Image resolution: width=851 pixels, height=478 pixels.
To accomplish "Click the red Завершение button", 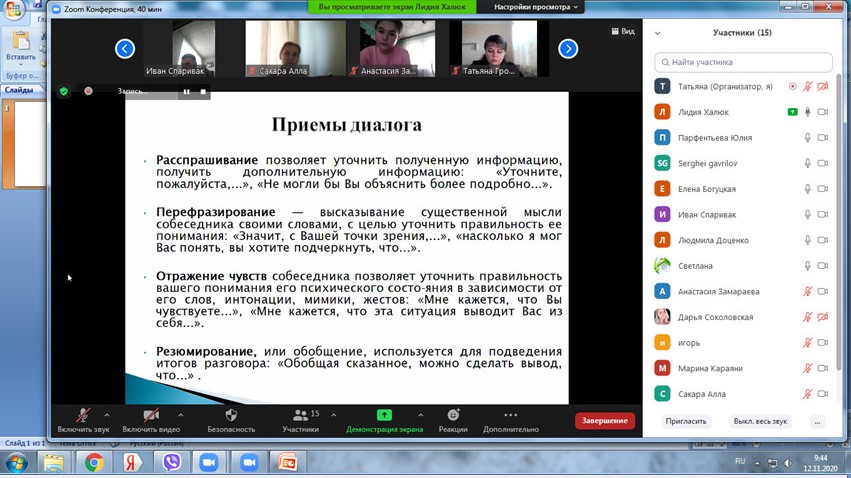I will 604,421.
